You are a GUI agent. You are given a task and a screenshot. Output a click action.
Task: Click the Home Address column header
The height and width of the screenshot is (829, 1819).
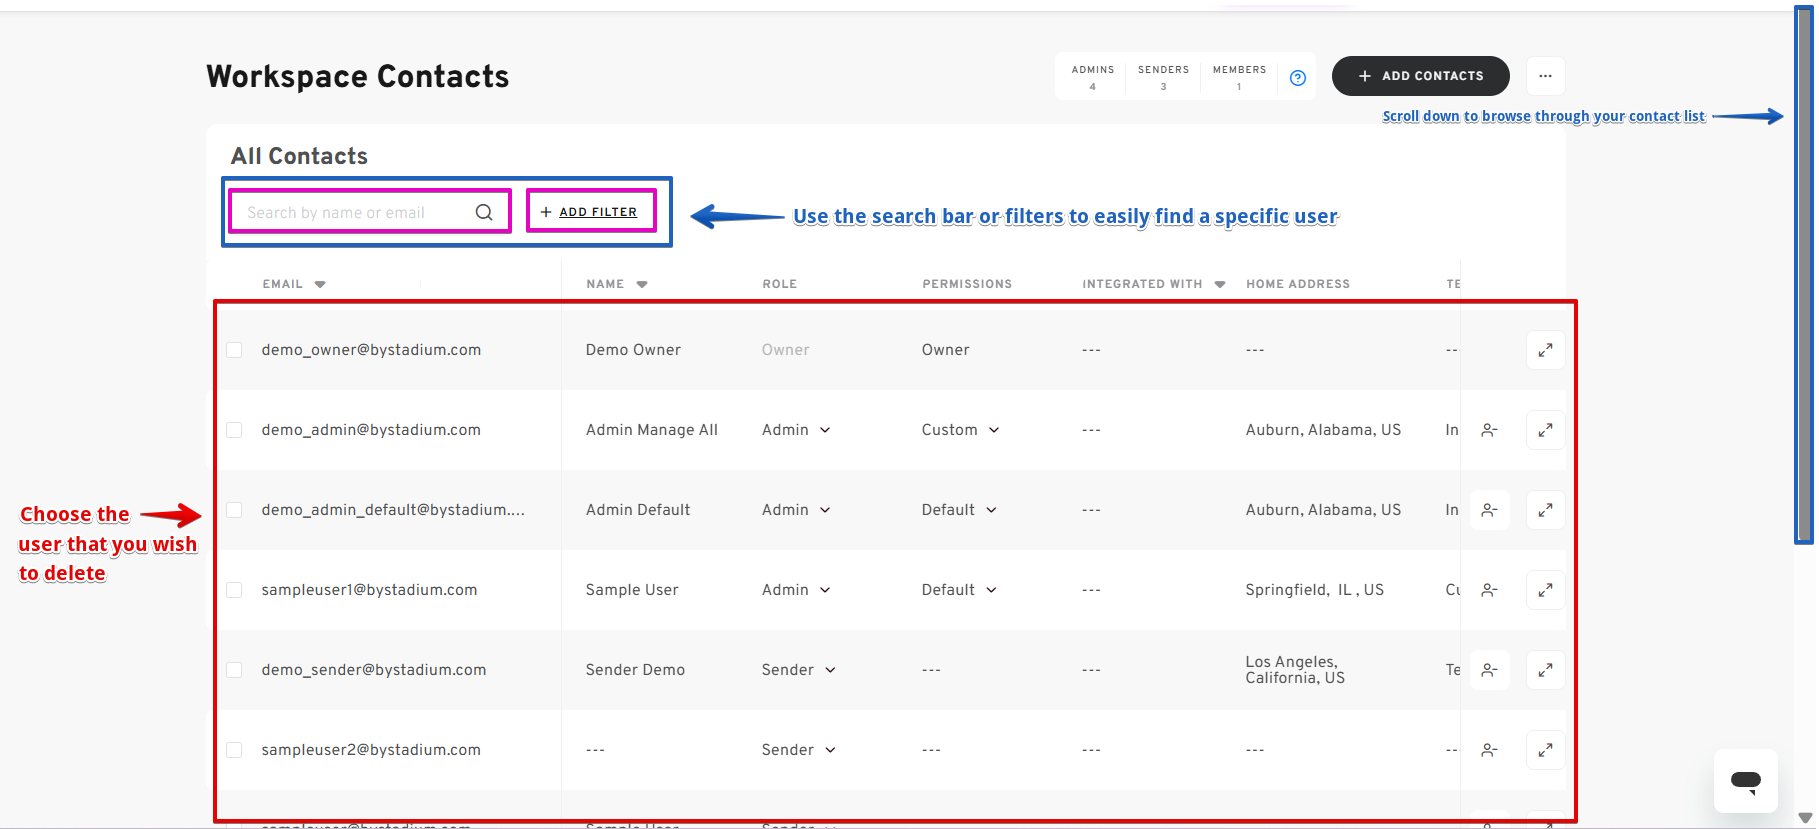pyautogui.click(x=1298, y=284)
